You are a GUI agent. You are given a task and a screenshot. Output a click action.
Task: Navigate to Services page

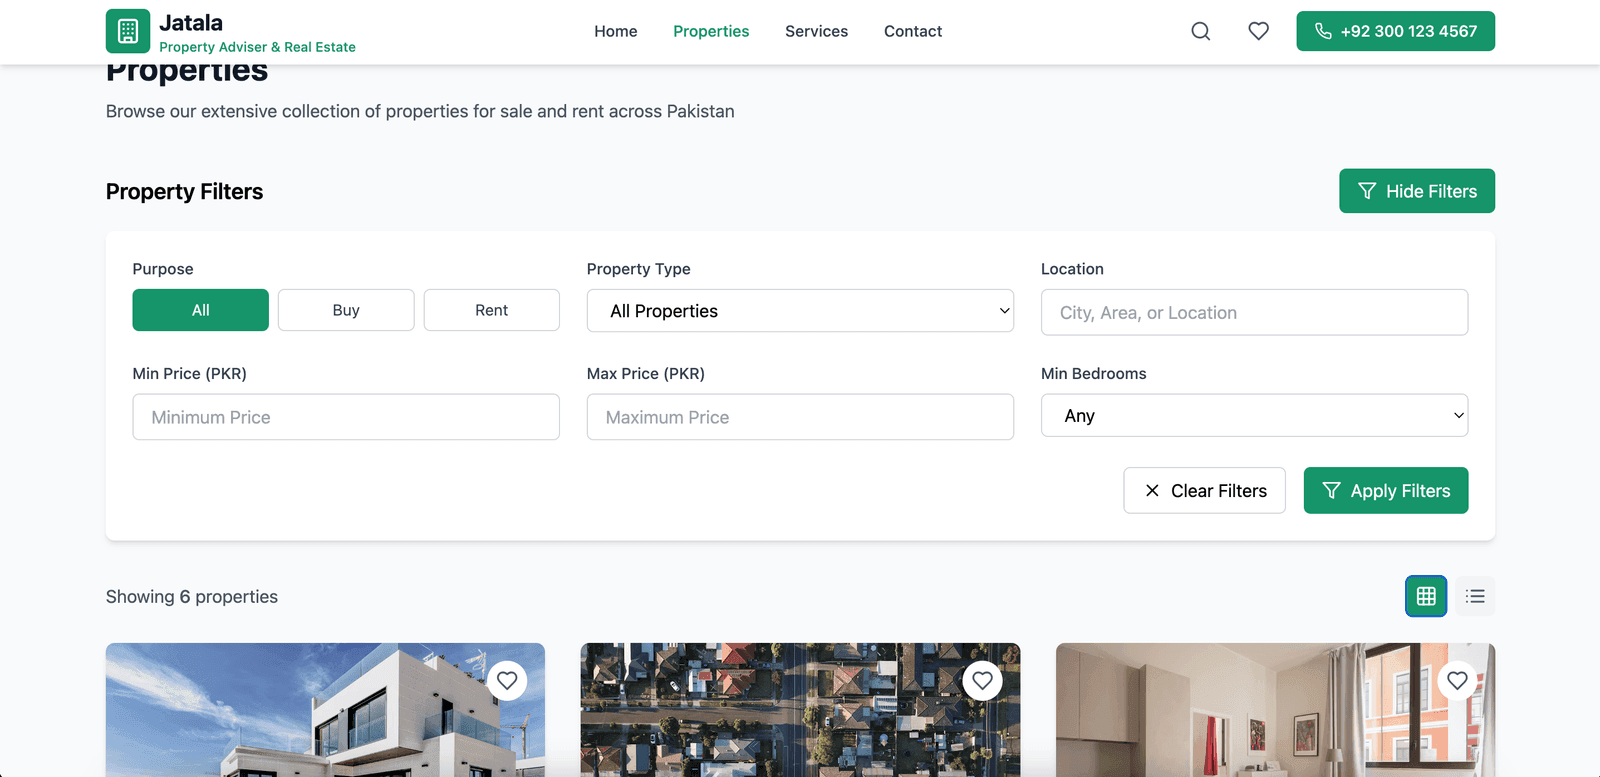pyautogui.click(x=816, y=31)
